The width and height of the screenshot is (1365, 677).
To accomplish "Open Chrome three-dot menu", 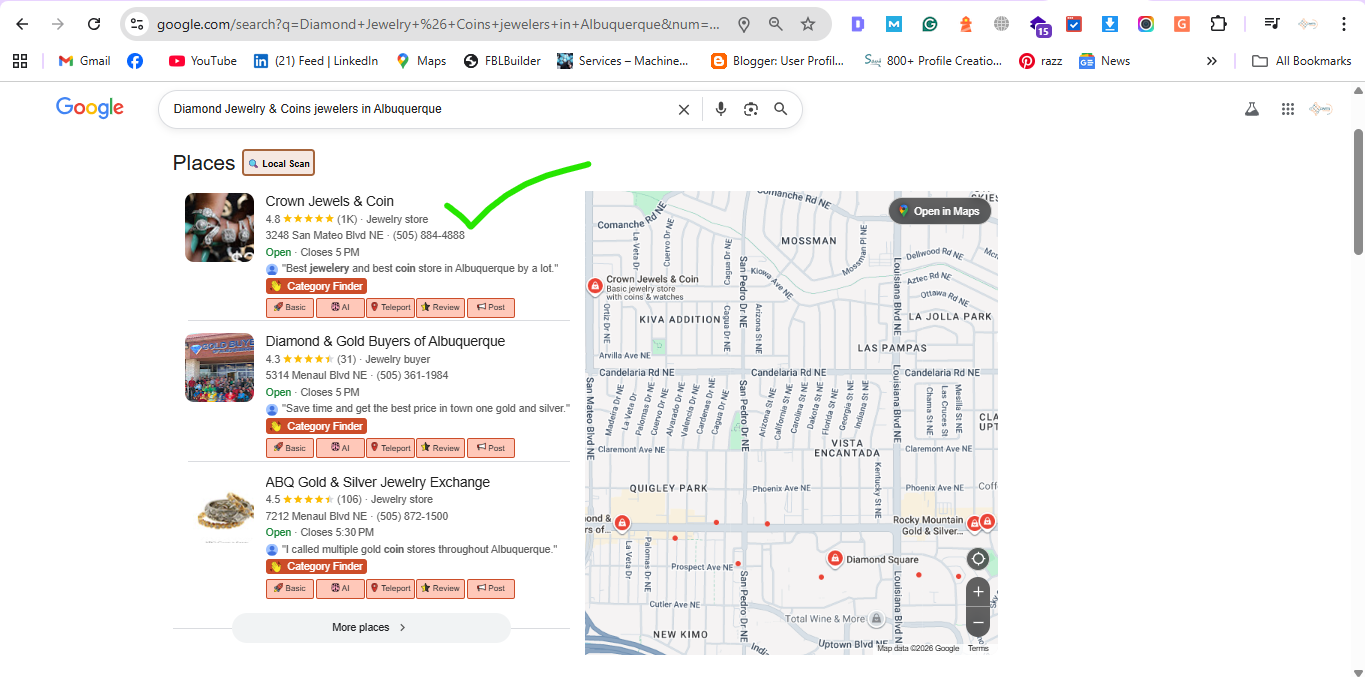I will pos(1342,24).
